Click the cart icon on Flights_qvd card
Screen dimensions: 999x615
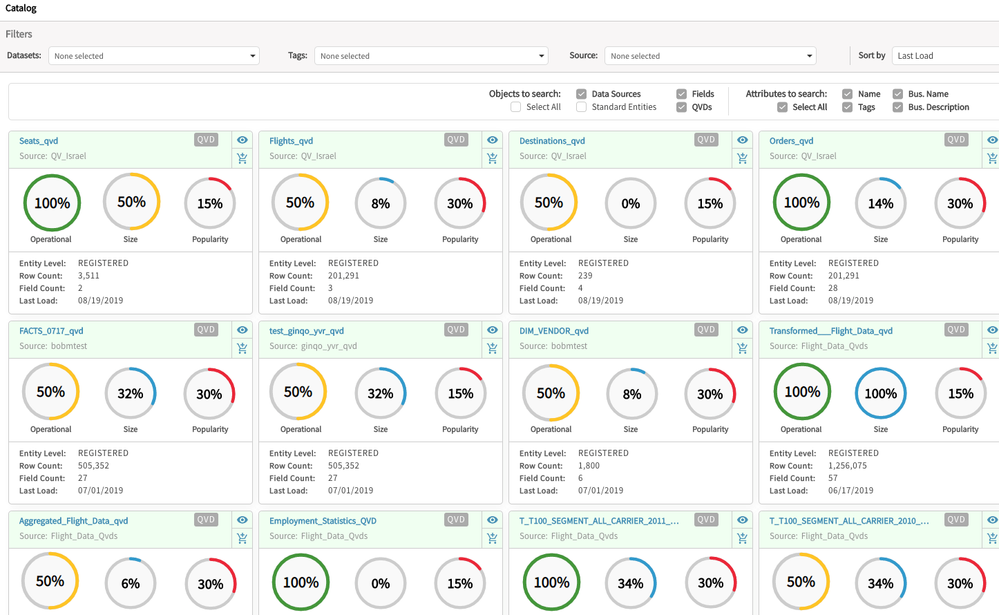(492, 158)
